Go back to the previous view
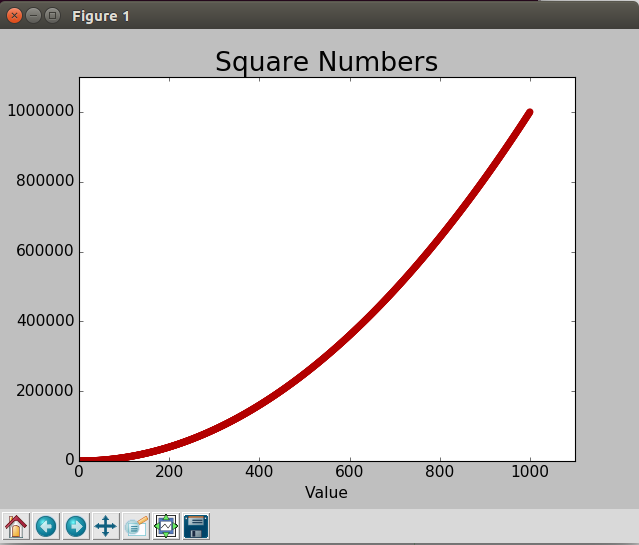 tap(46, 526)
